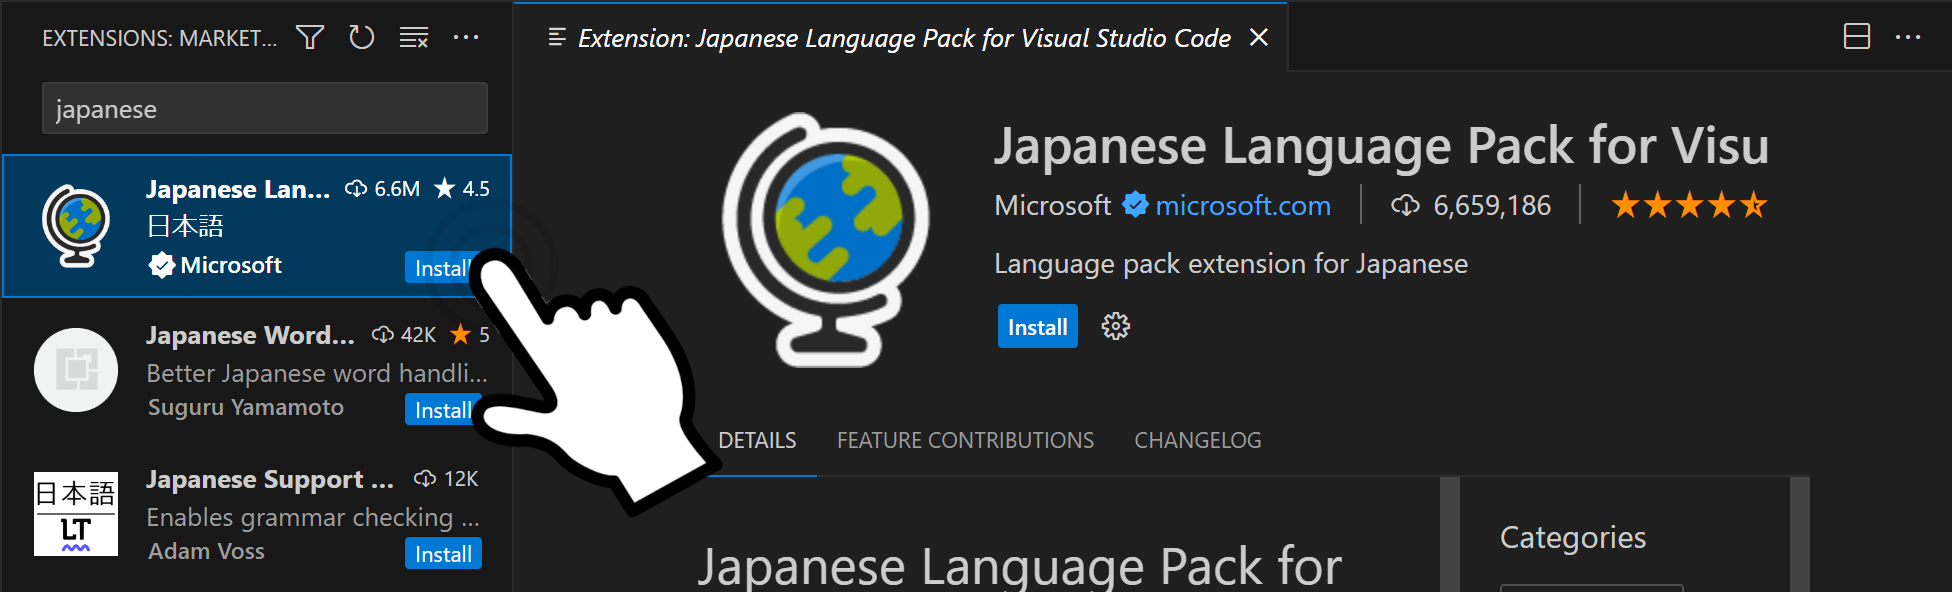The image size is (1952, 592).
Task: Click the 12K download count
Action: tap(446, 479)
